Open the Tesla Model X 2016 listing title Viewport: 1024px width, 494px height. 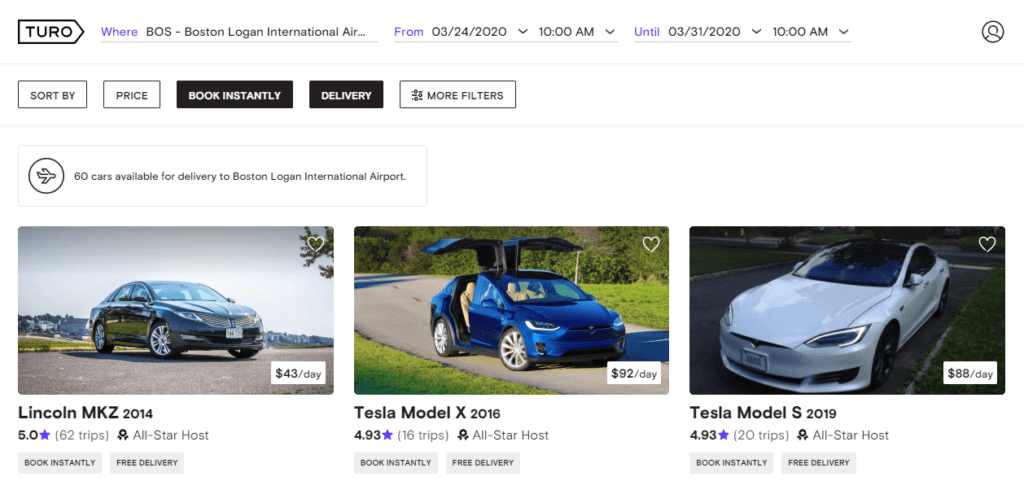[426, 413]
